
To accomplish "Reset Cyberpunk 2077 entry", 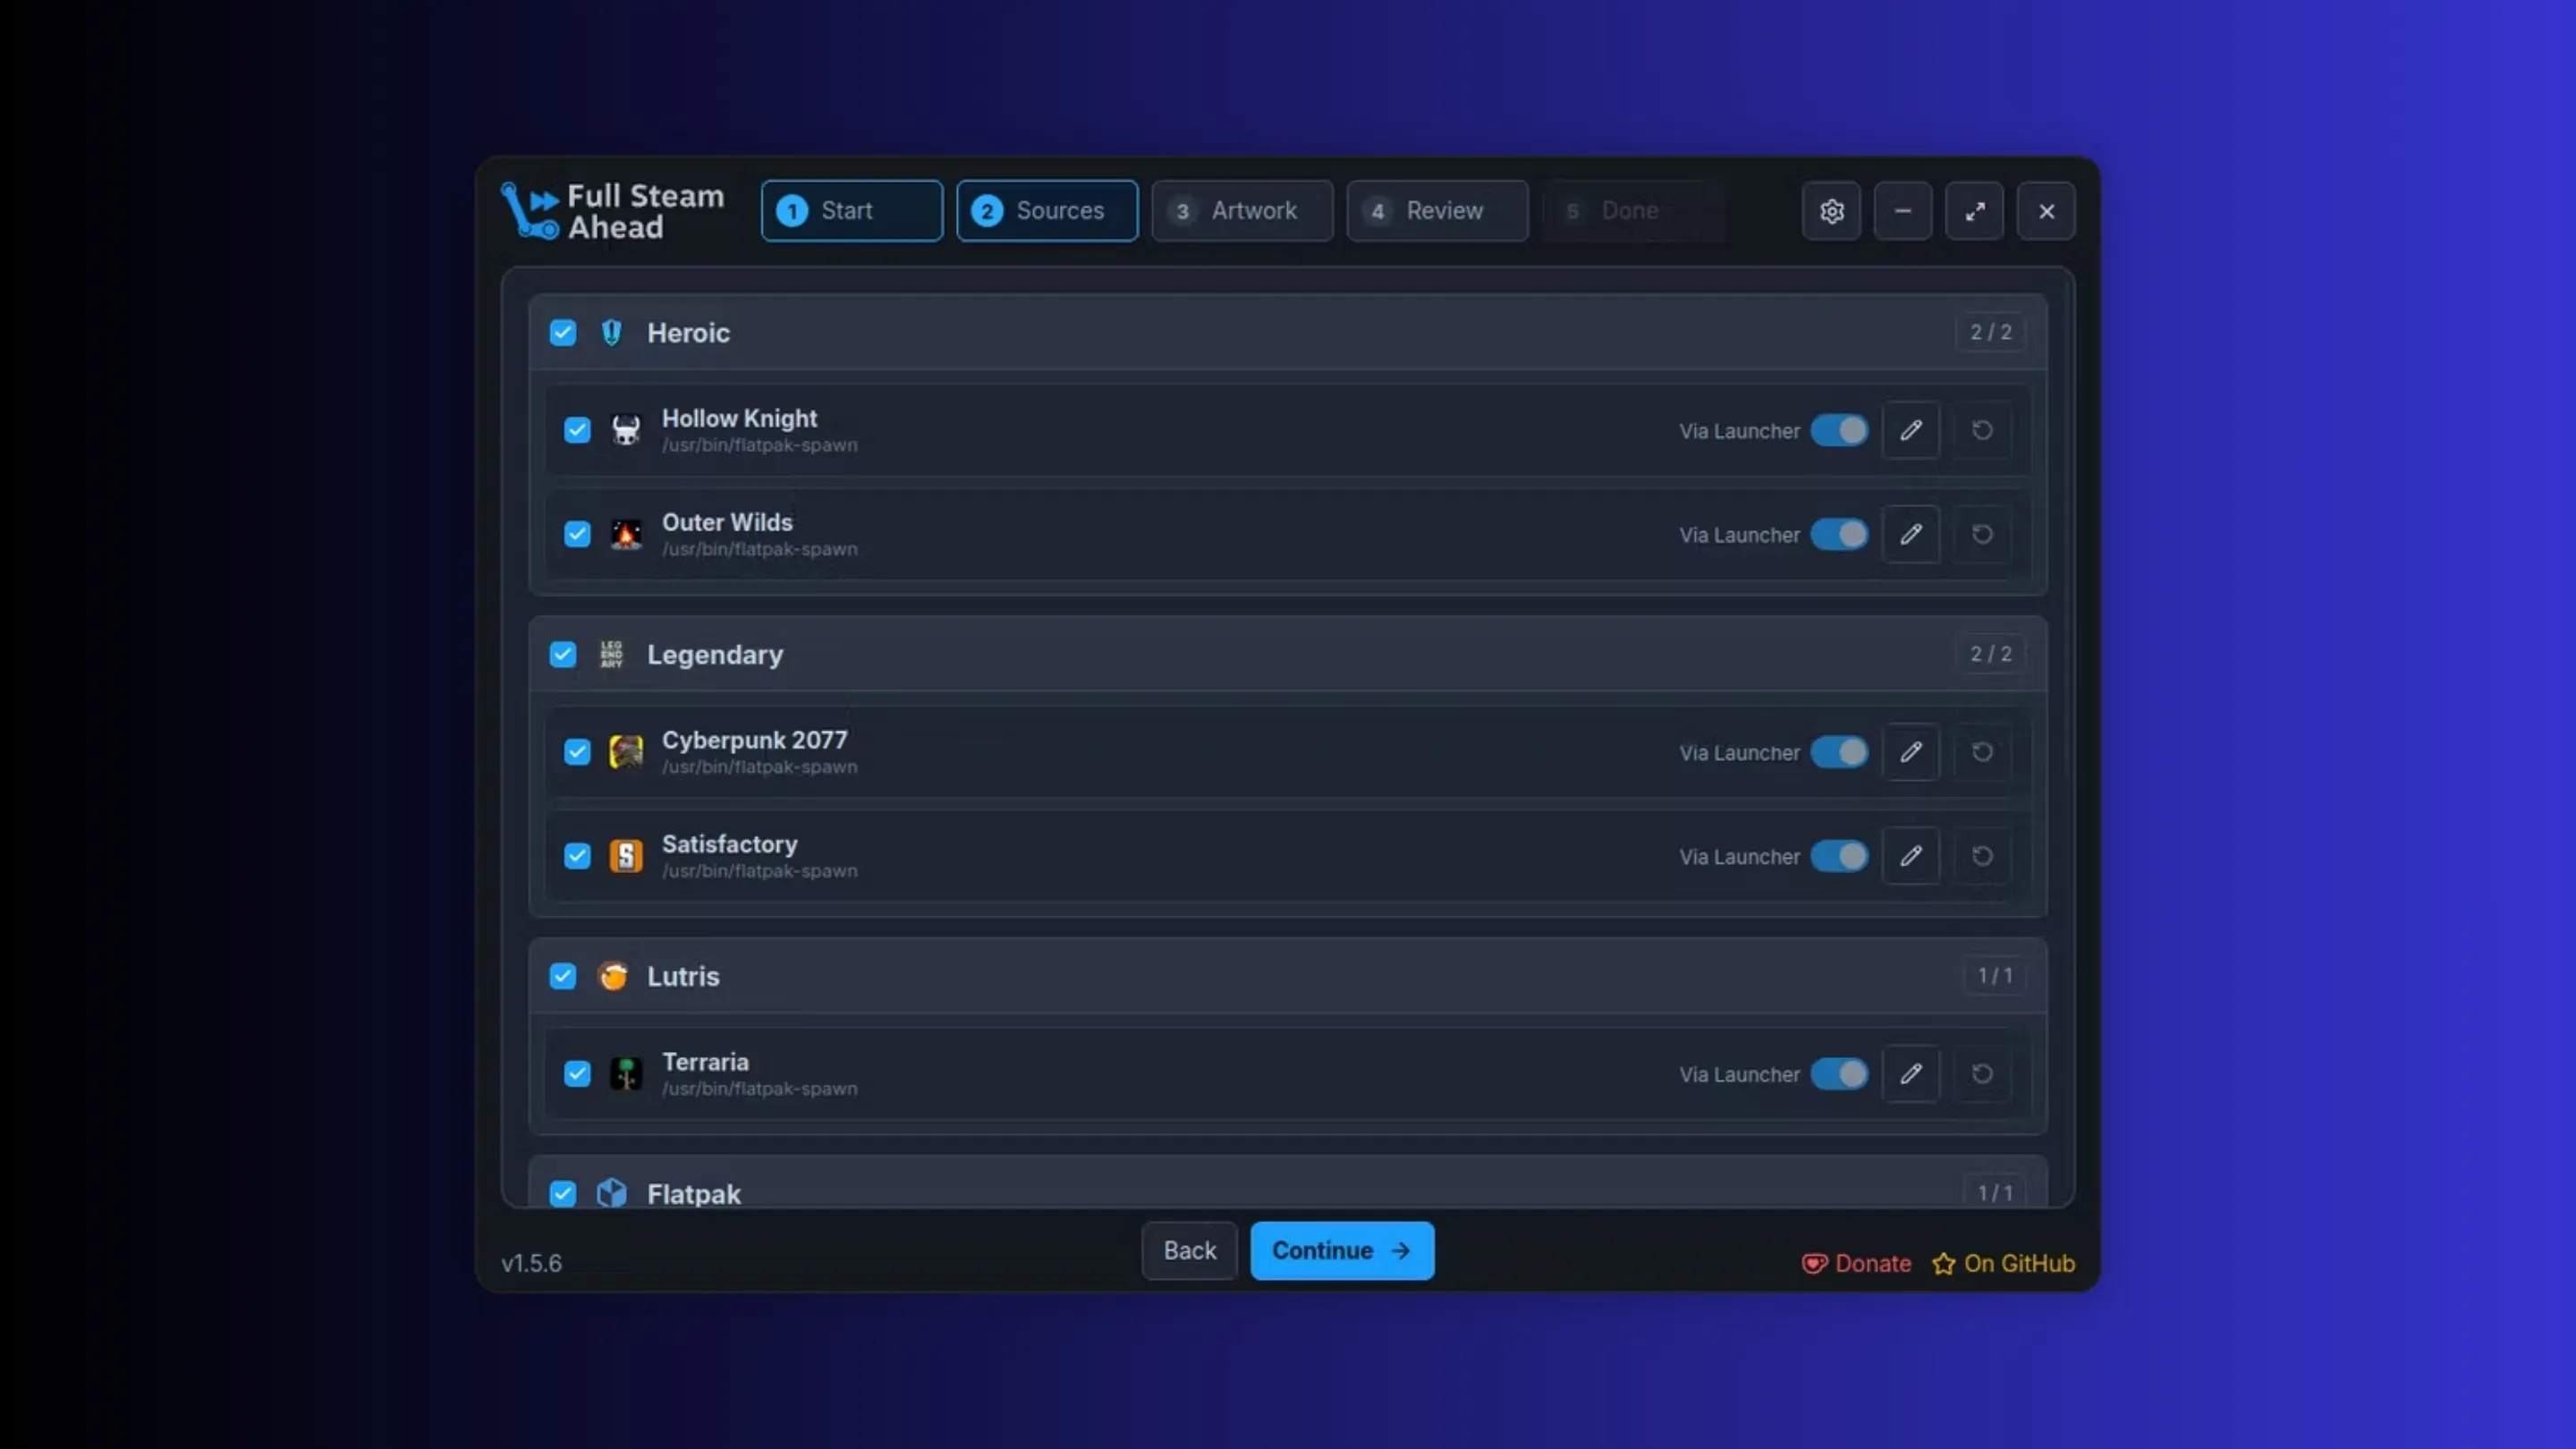I will click(1982, 752).
